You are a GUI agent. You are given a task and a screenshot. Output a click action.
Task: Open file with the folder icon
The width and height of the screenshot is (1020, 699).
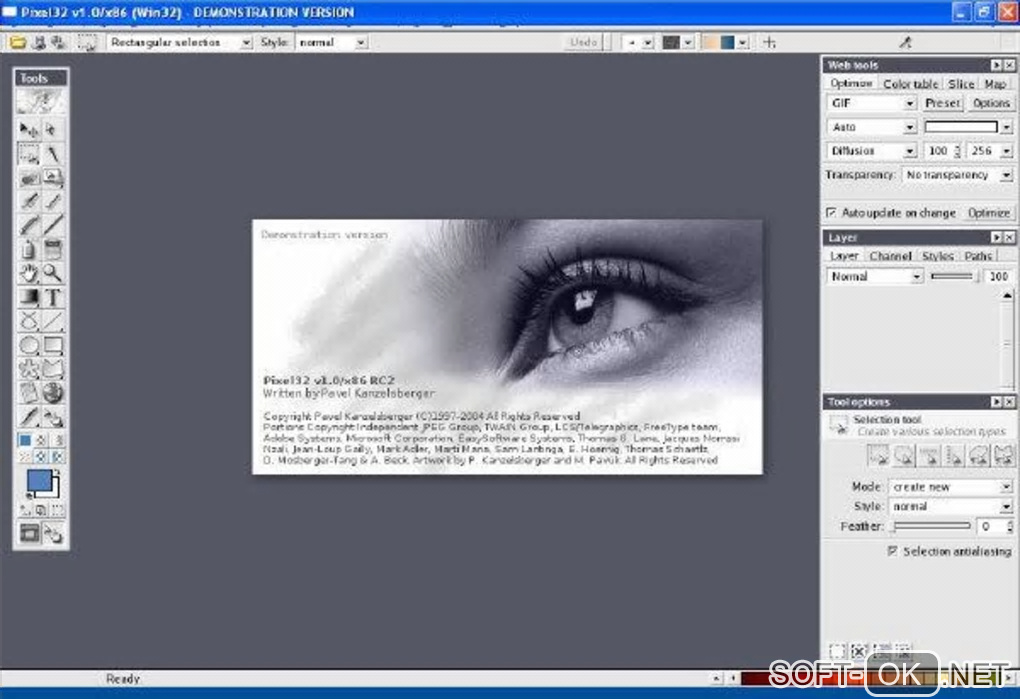18,42
